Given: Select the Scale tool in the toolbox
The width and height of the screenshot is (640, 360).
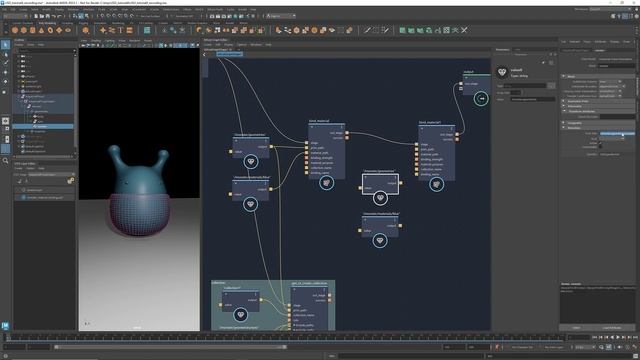Looking at the screenshot, I should coord(5,91).
